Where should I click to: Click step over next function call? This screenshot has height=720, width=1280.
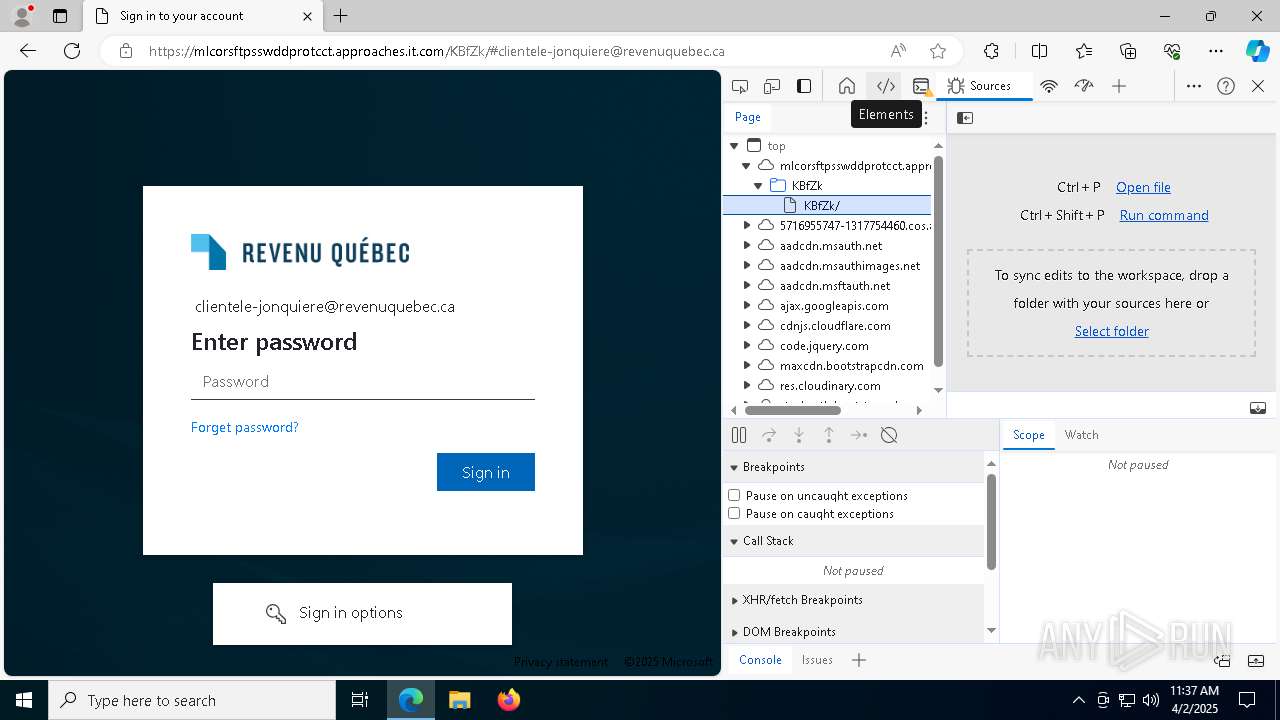click(769, 435)
